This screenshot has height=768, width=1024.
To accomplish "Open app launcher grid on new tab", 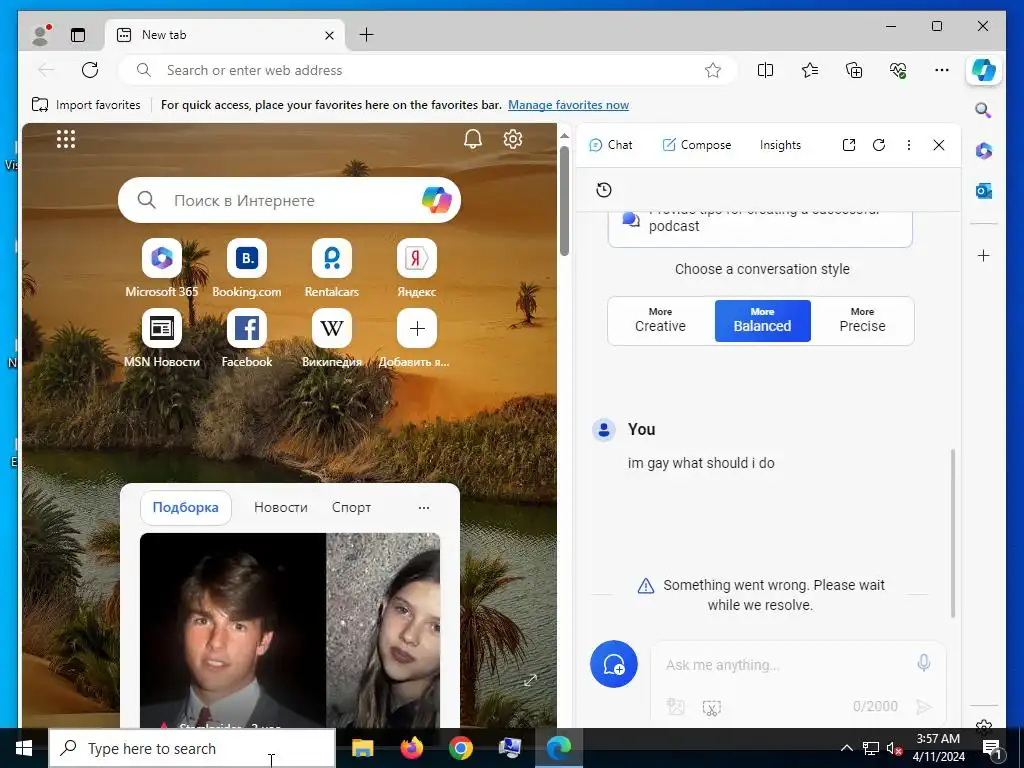I will tap(66, 139).
